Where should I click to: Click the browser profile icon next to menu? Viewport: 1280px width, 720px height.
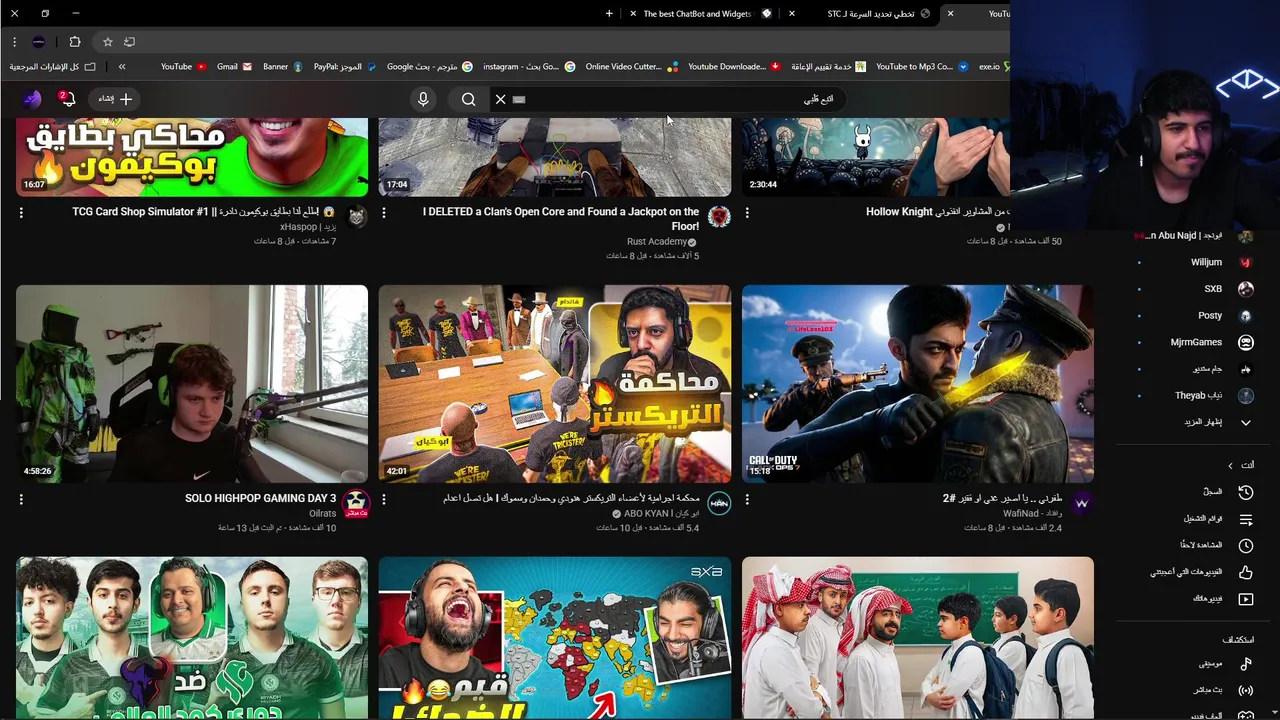coord(39,42)
